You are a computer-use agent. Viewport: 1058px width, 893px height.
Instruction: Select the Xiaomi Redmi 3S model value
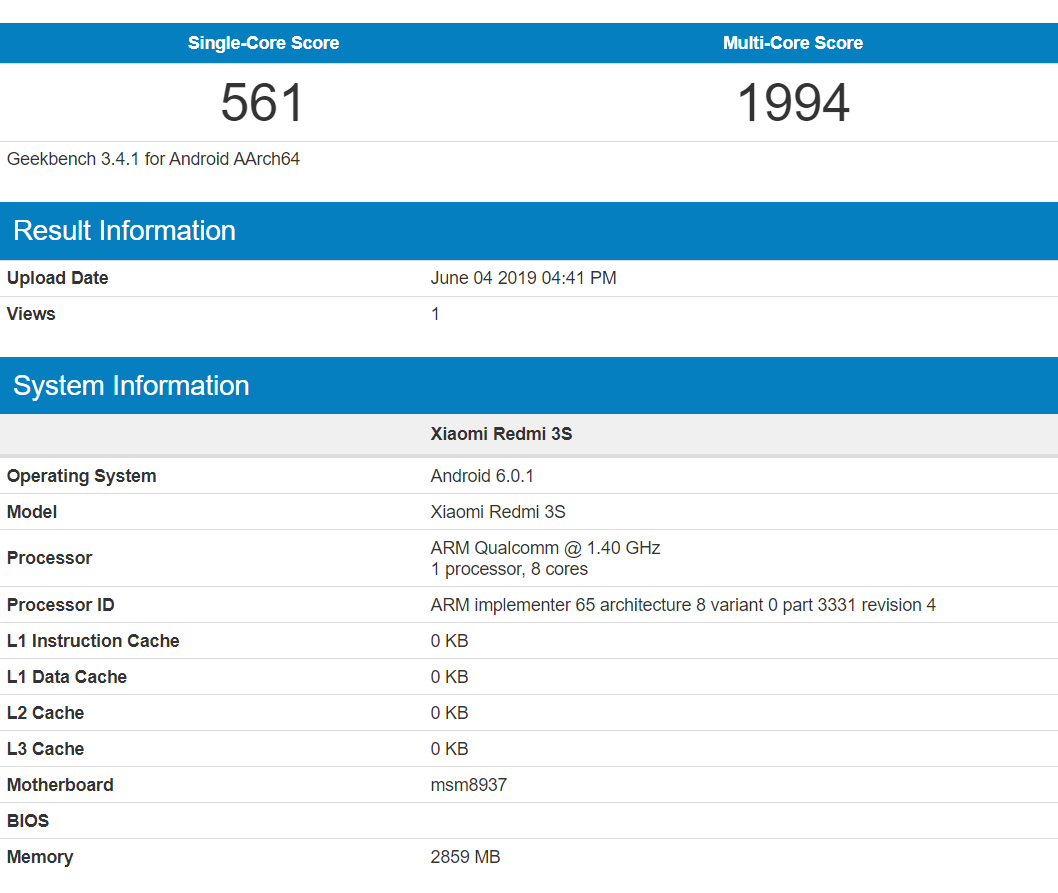pos(498,512)
